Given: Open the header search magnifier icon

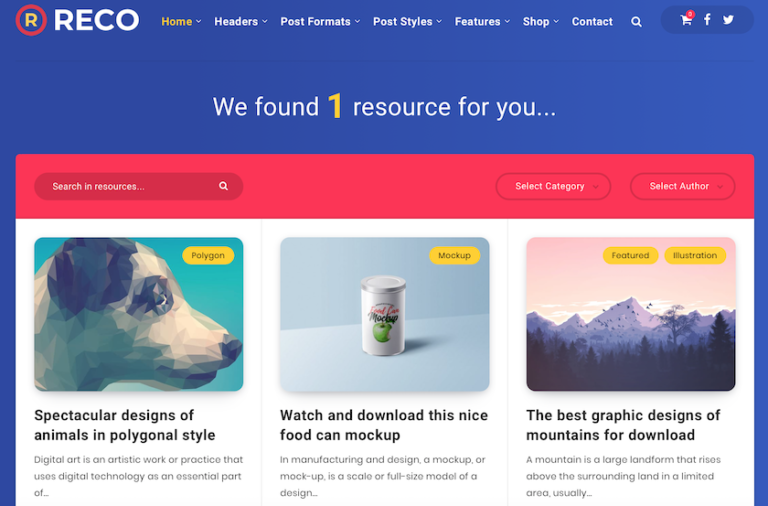Looking at the screenshot, I should 636,22.
